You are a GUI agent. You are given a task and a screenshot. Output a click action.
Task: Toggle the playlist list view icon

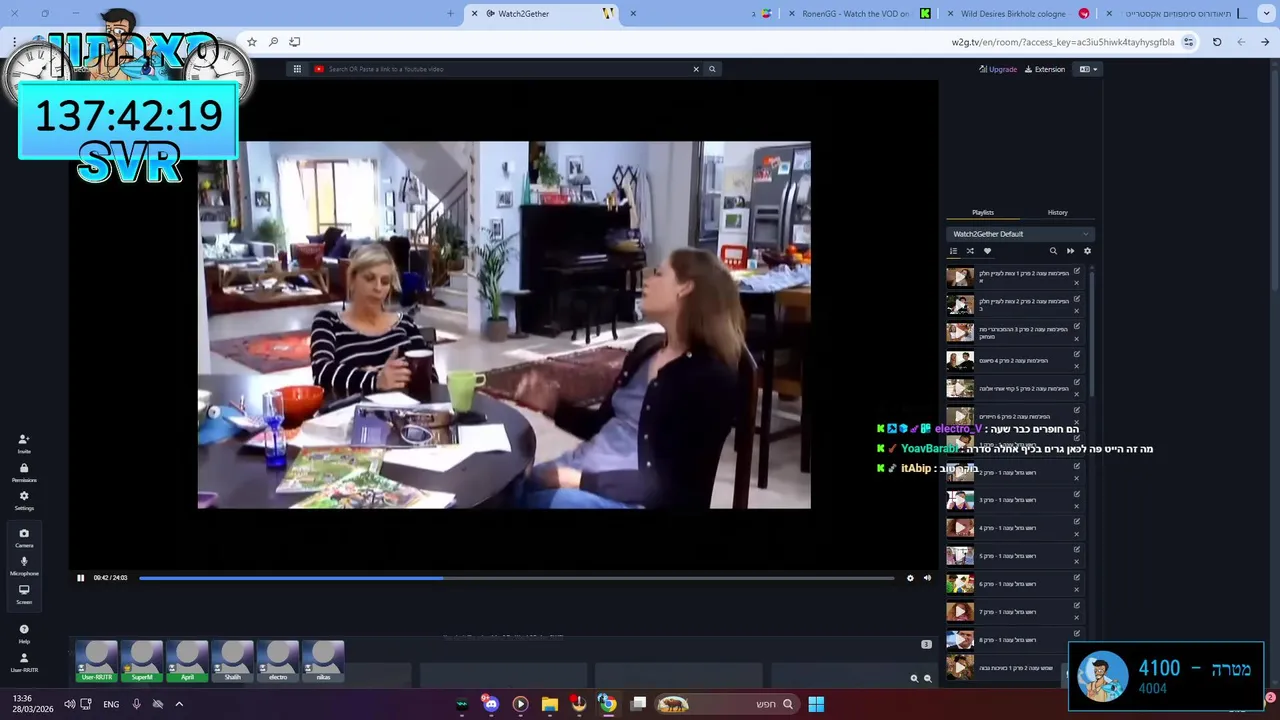[x=953, y=251]
